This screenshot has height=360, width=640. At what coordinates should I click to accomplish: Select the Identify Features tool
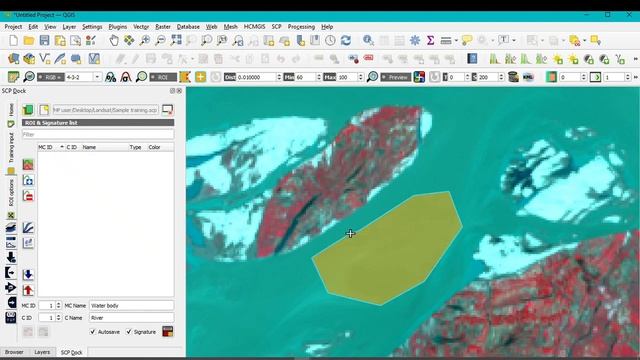coord(368,40)
